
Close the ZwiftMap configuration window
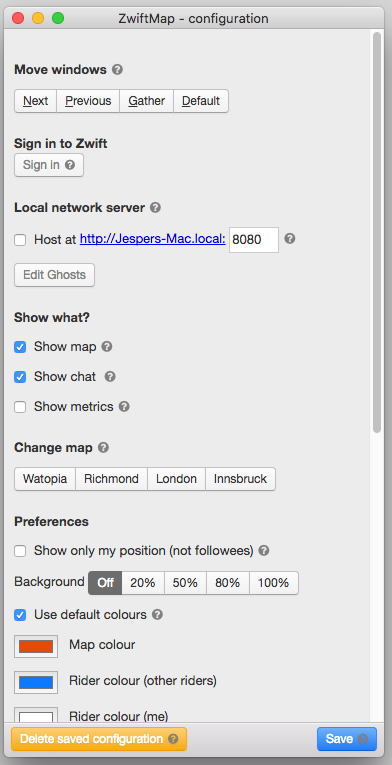click(x=18, y=19)
